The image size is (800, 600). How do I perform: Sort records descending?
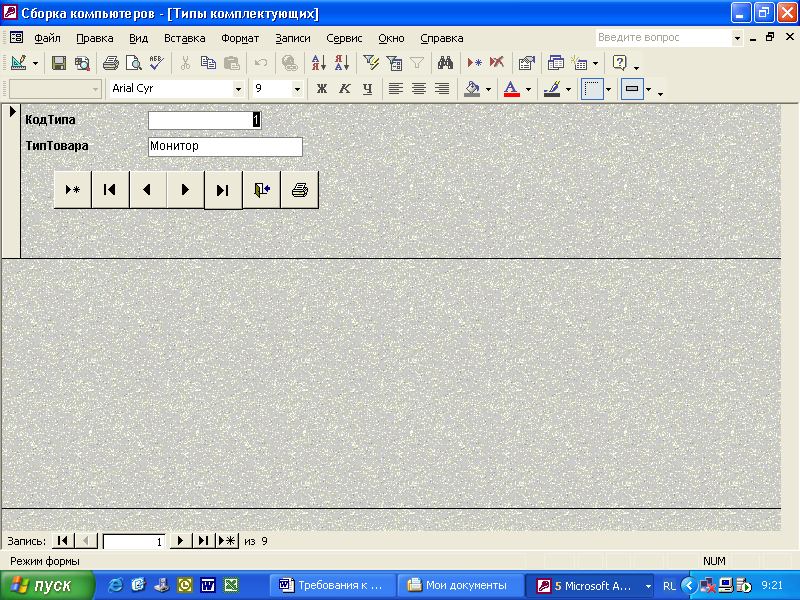(x=342, y=63)
